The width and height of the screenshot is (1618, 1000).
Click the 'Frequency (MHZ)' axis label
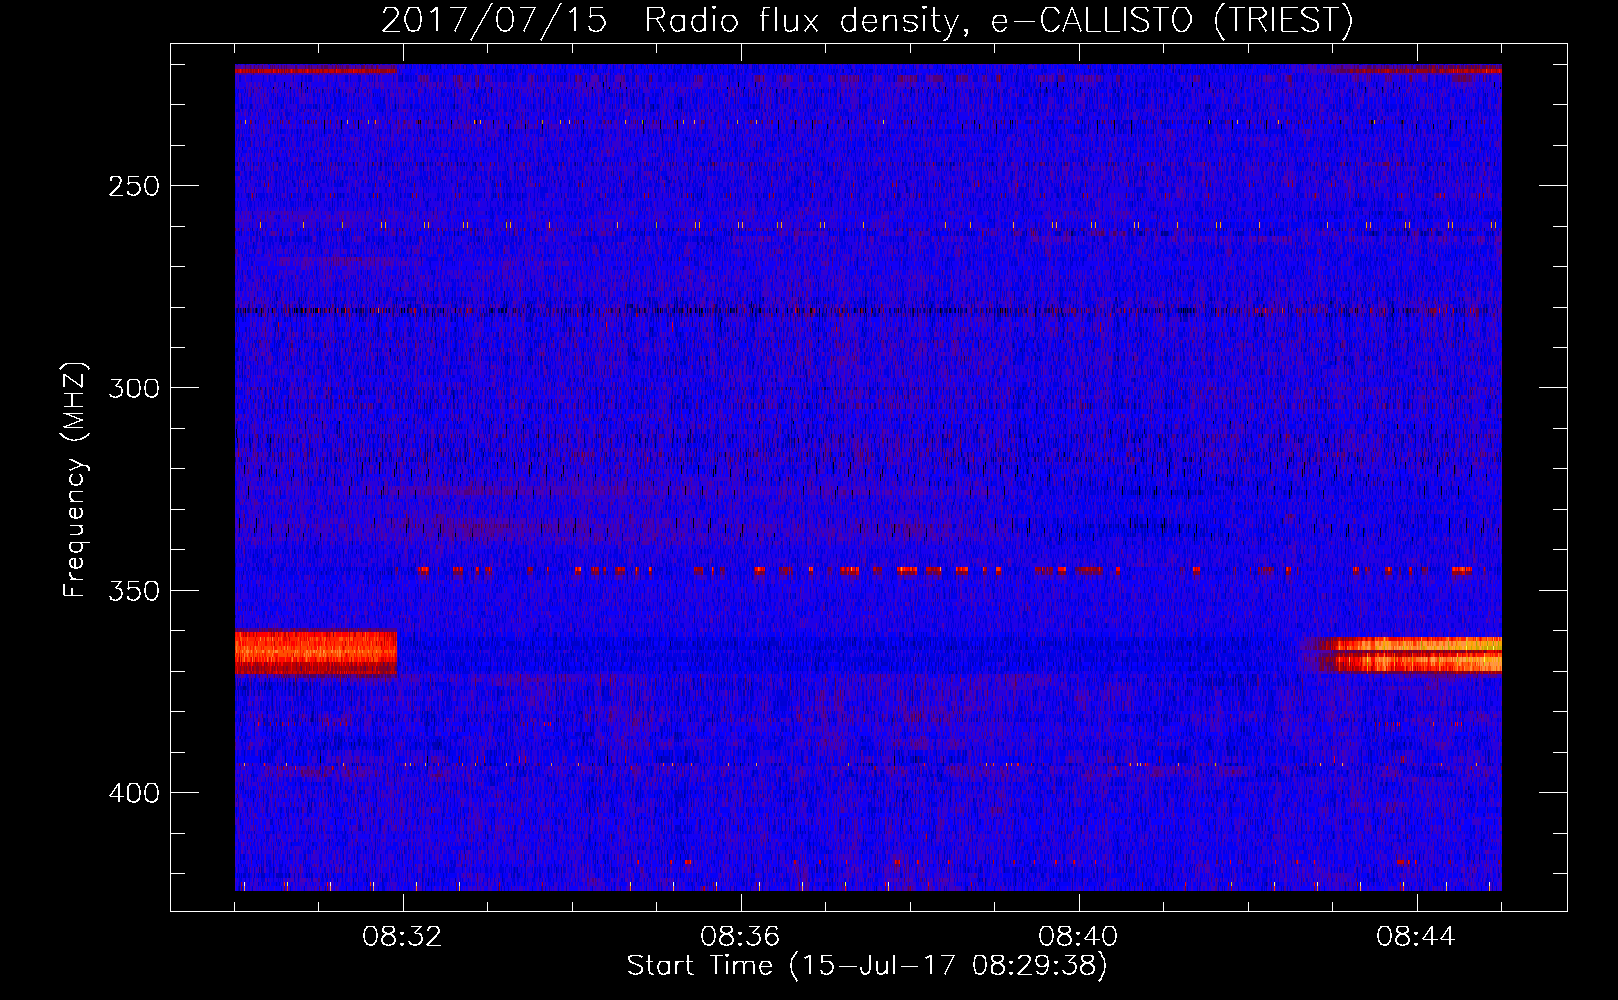(75, 480)
